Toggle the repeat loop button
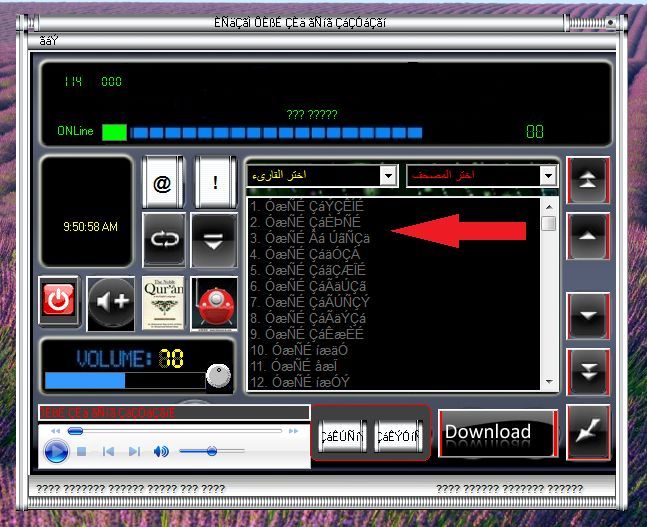The height and width of the screenshot is (527, 647). click(x=162, y=240)
